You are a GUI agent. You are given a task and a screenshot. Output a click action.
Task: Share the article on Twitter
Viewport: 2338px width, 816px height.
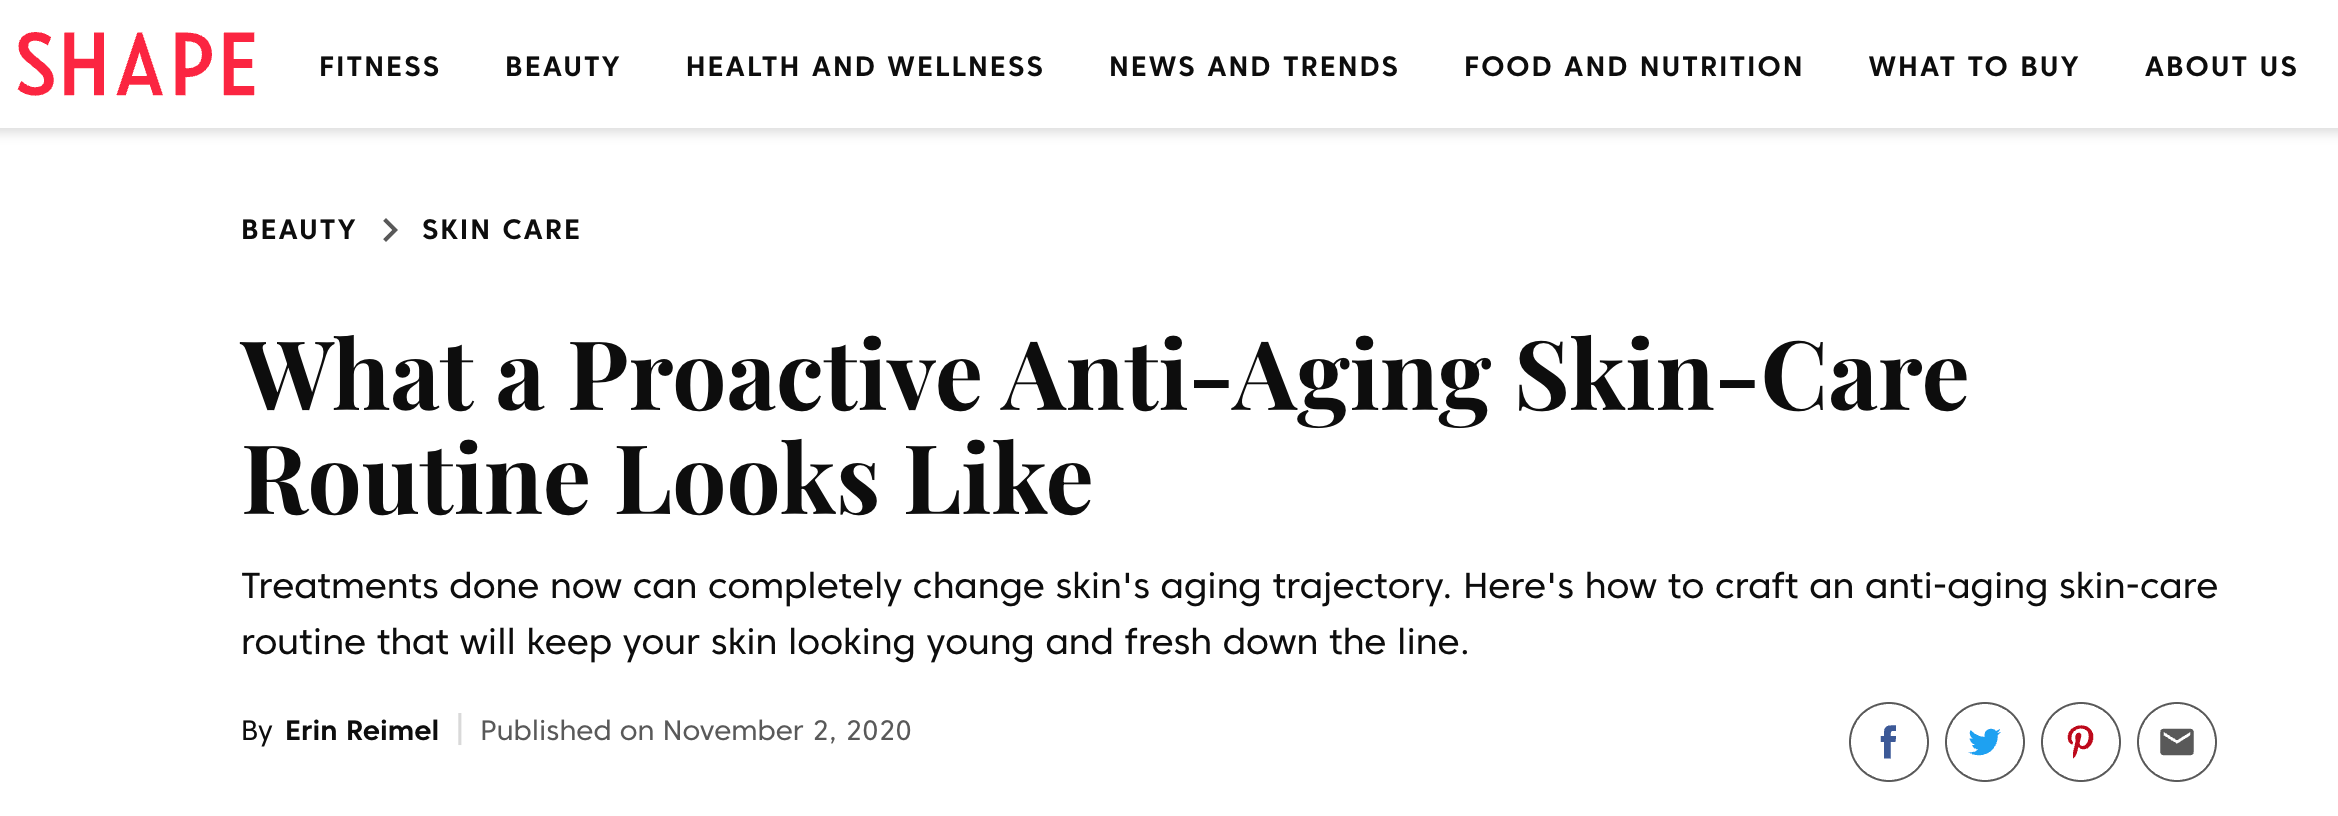click(x=1984, y=742)
